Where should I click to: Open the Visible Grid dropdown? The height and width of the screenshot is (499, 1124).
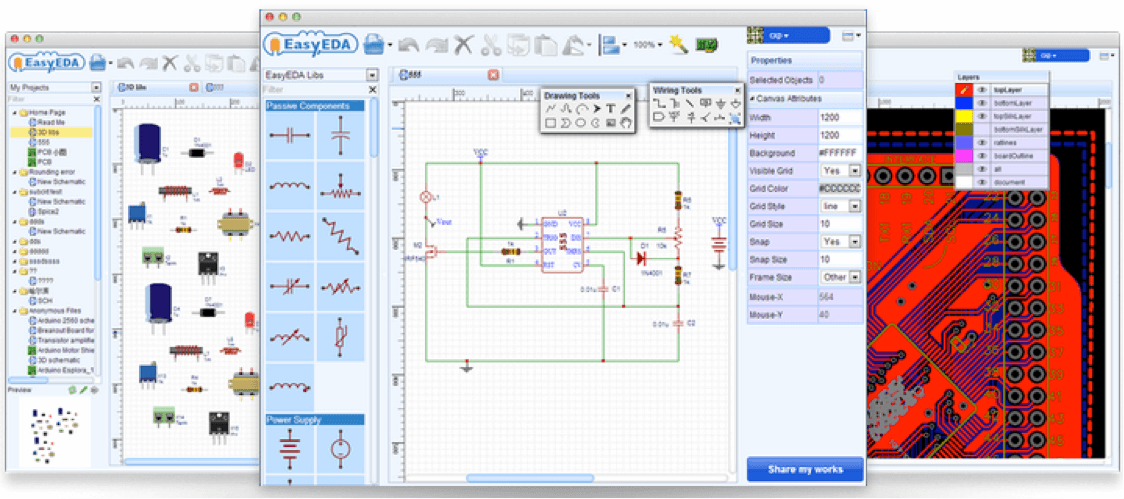(x=855, y=170)
